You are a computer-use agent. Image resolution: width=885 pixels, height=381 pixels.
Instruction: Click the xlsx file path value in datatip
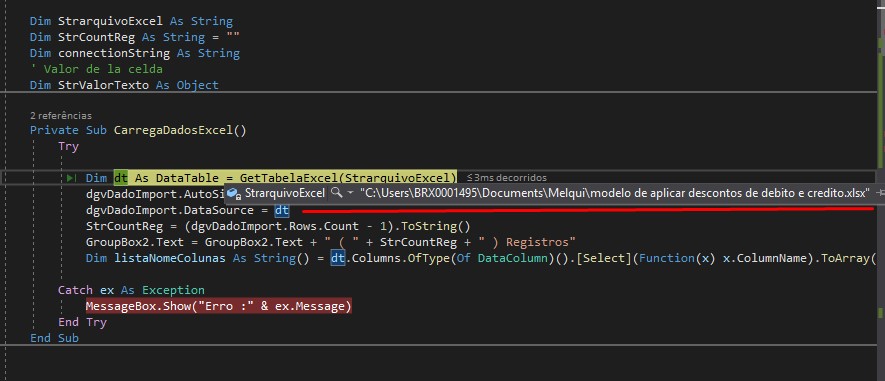614,193
